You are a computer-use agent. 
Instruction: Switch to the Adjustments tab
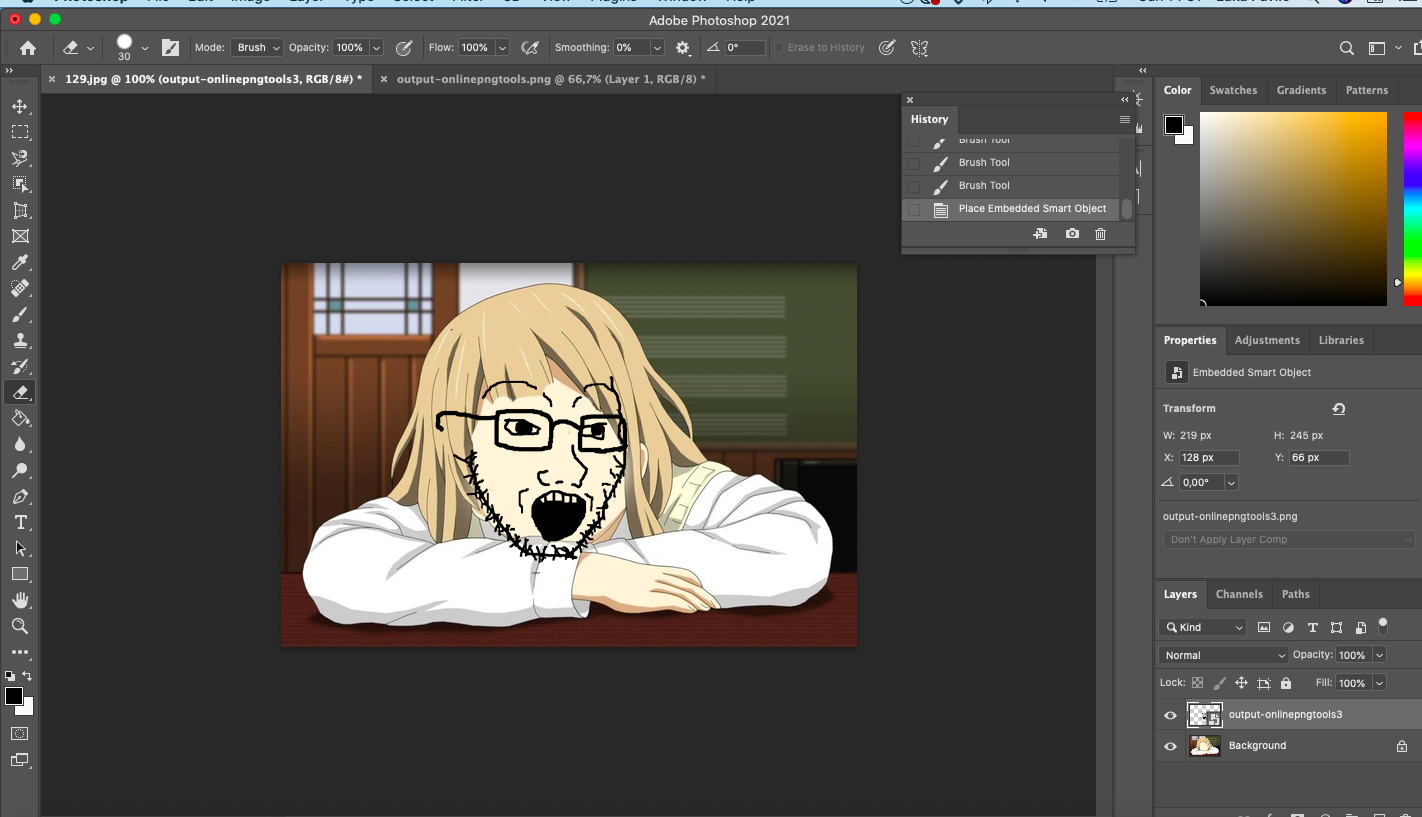tap(1267, 340)
